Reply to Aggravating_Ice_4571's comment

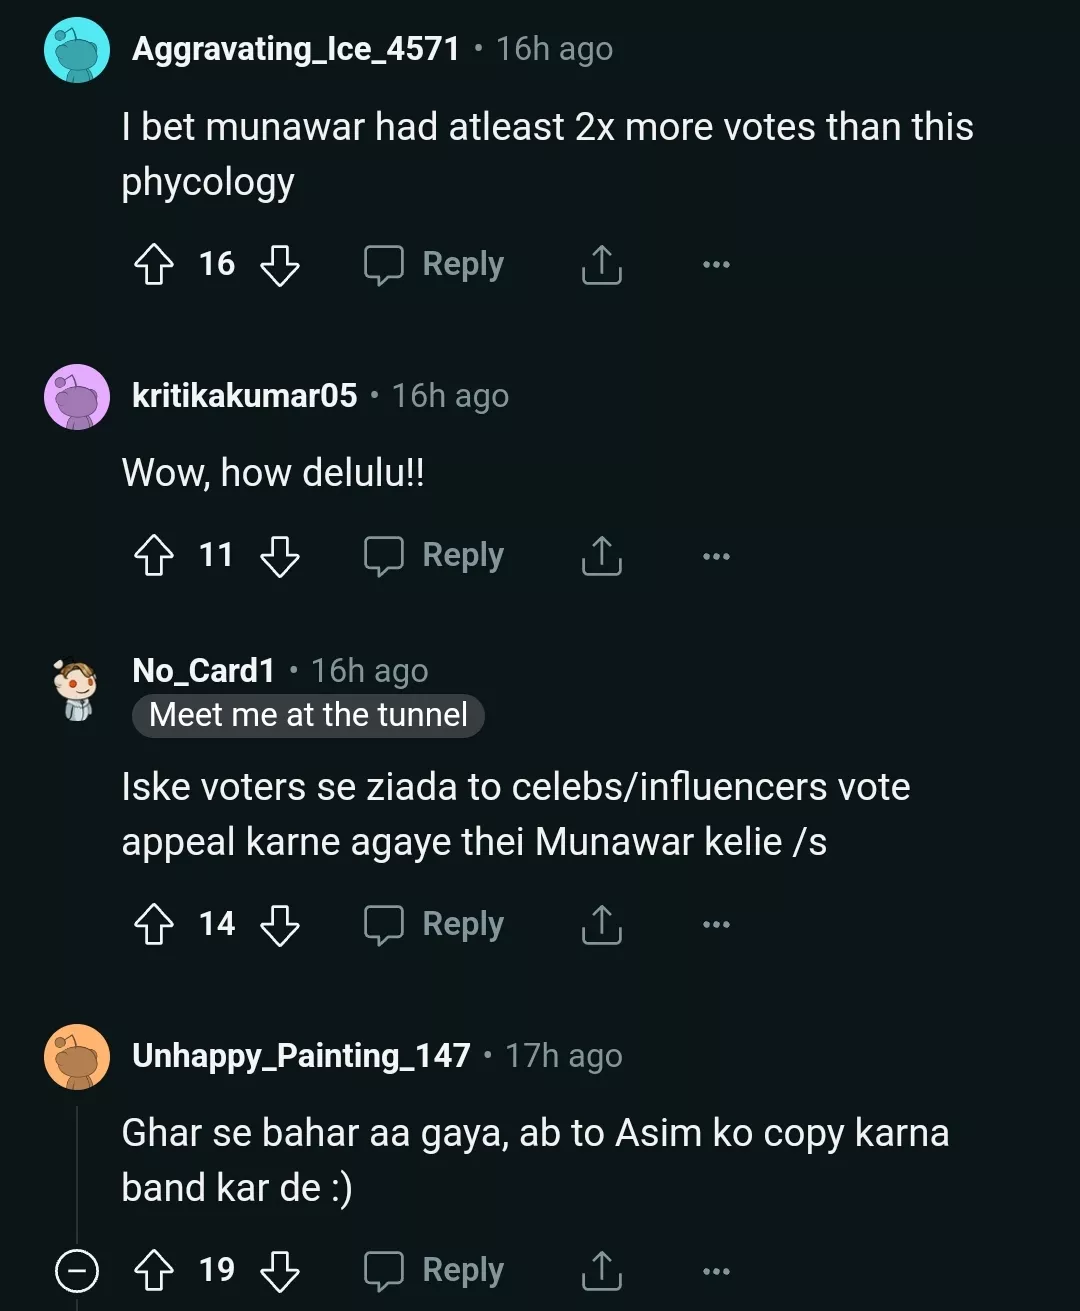point(434,265)
